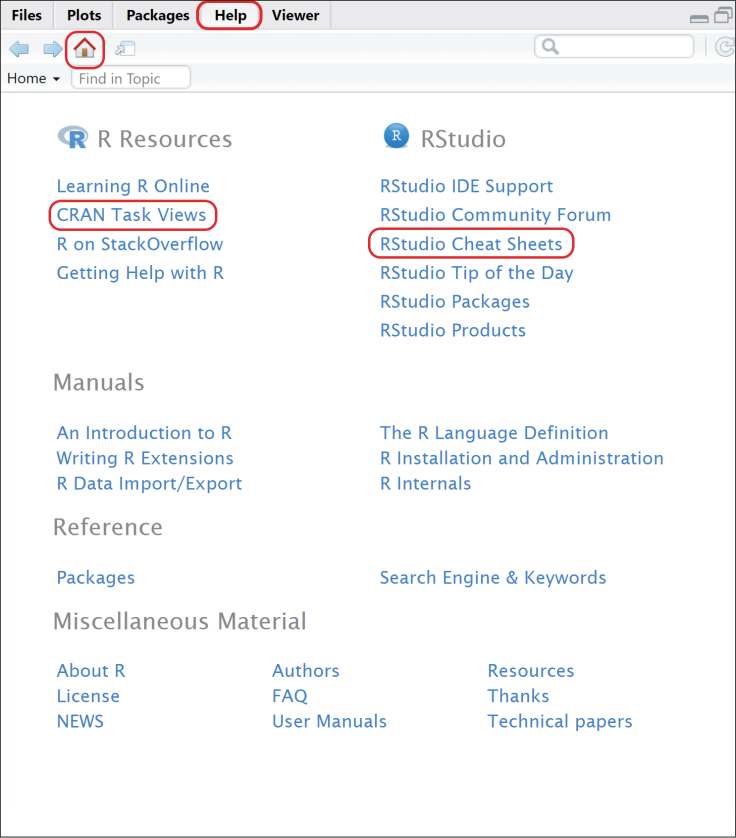Open the Home dropdown menu
Screen dimensions: 736x838
click(34, 79)
